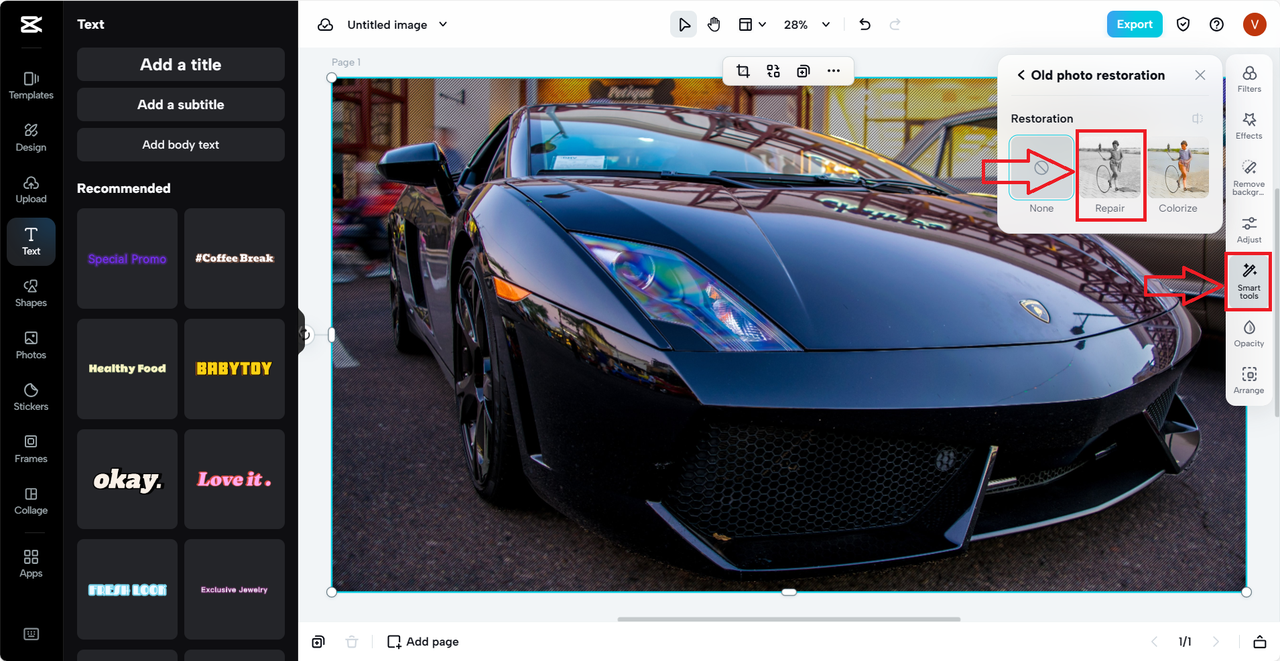The image size is (1280, 661).
Task: Choose the FRESH LOOK text preset
Action: (x=127, y=590)
